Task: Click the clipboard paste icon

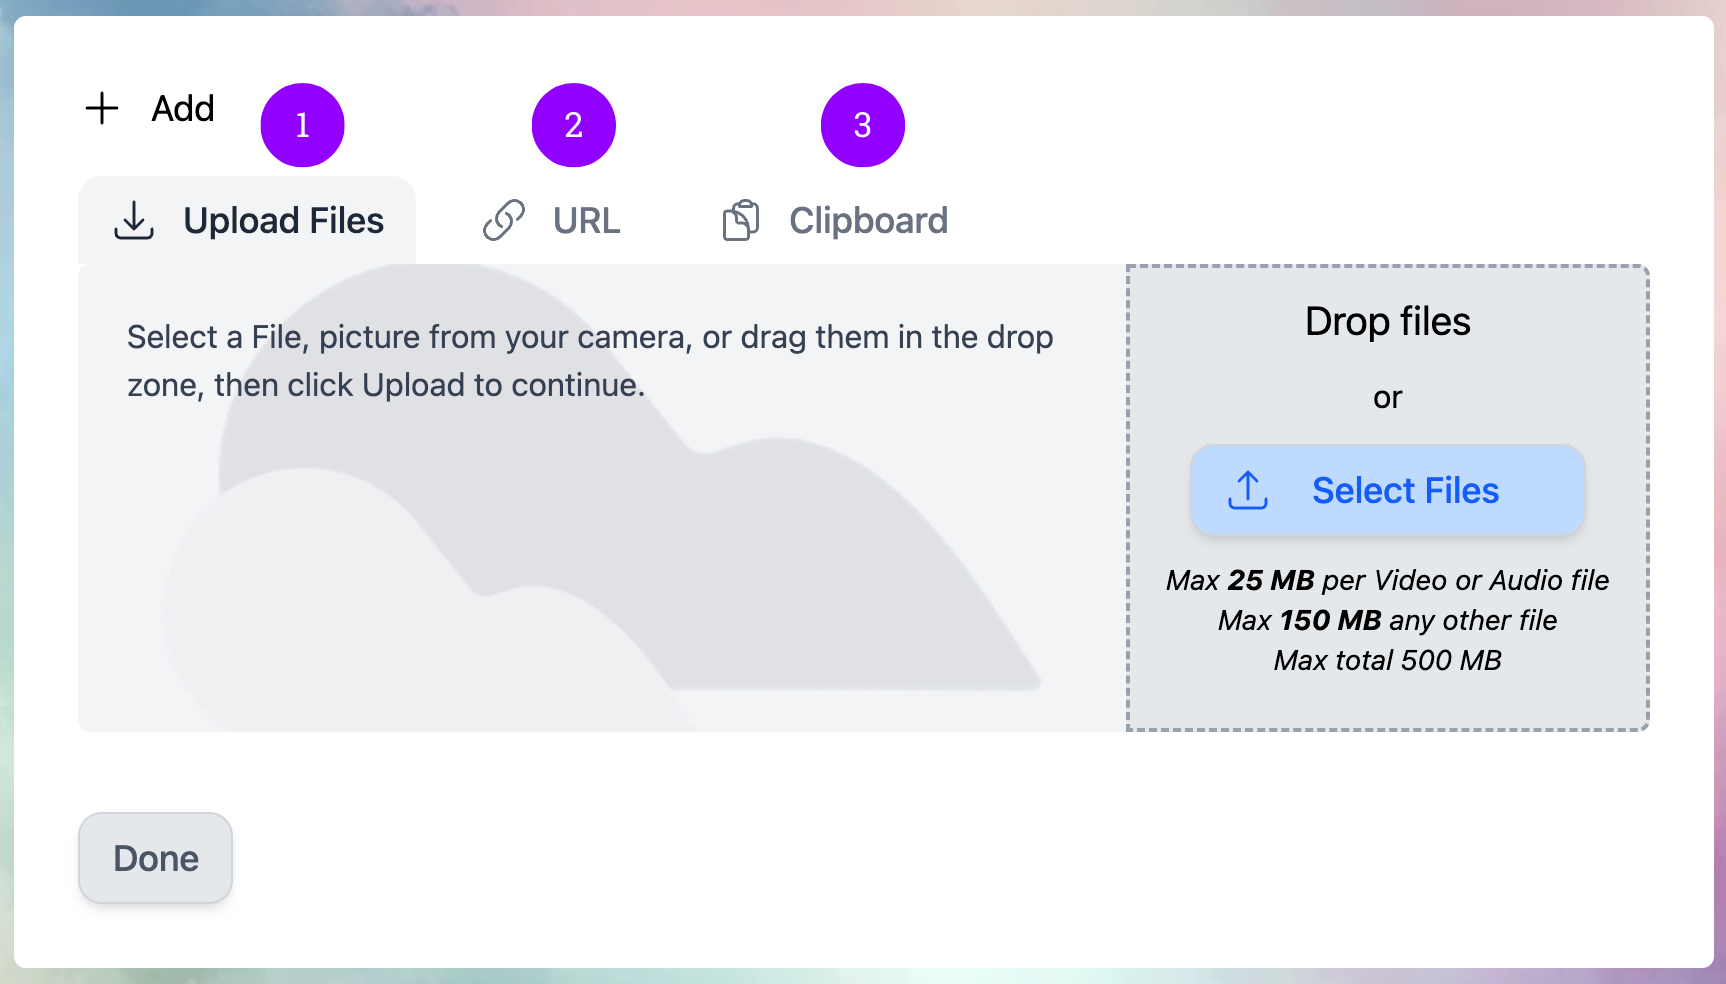Action: coord(740,220)
